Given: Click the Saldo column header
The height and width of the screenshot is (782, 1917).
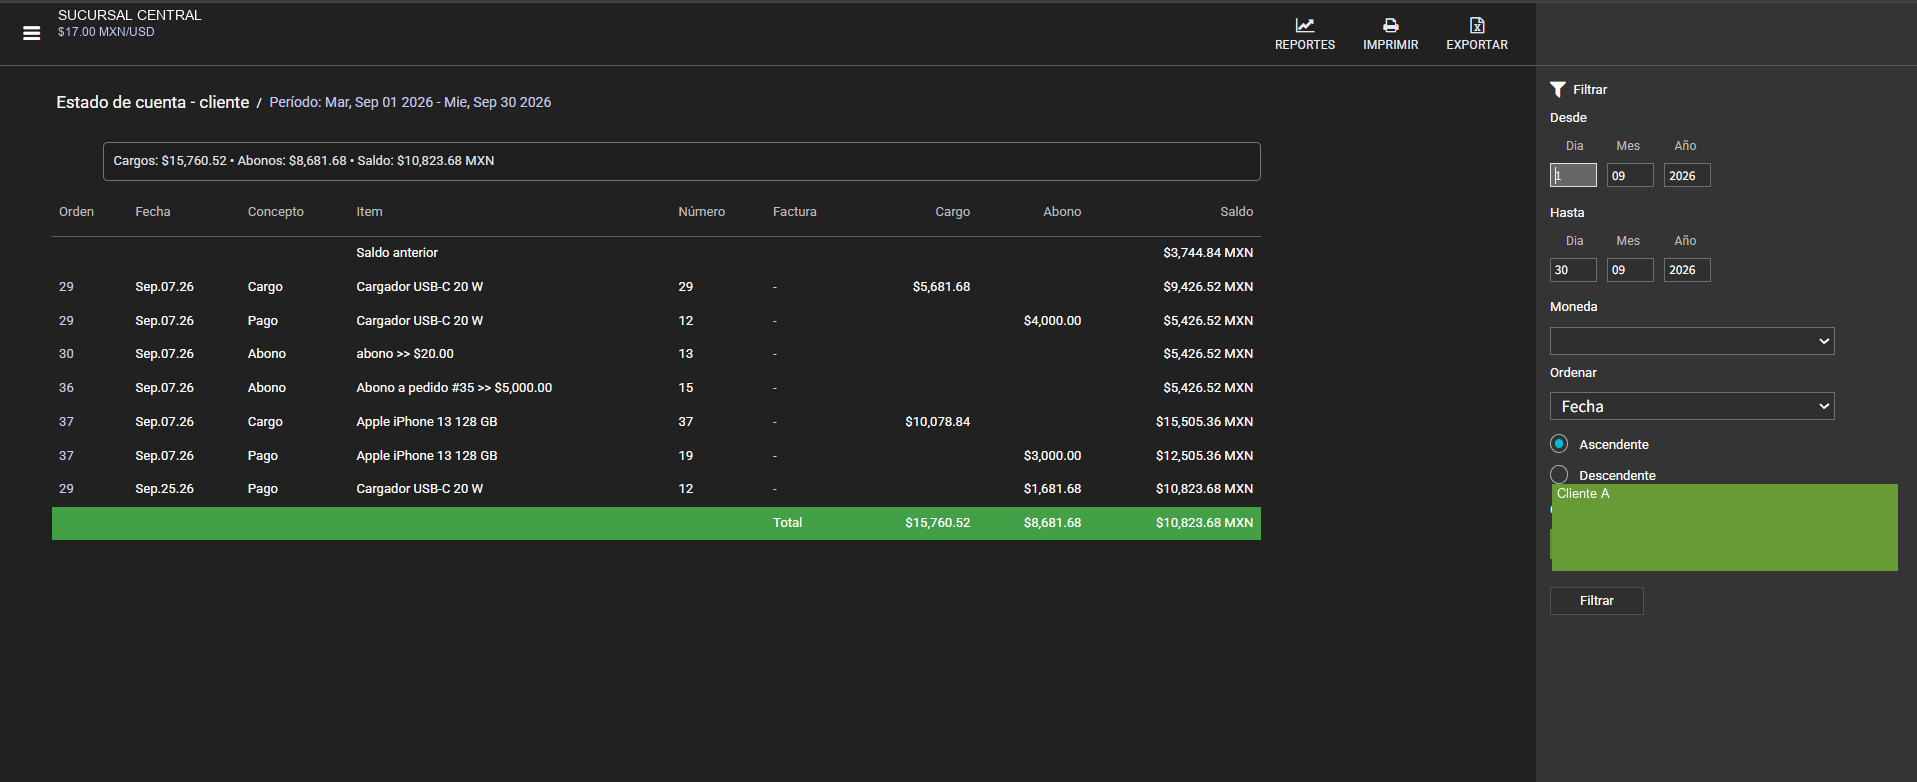Looking at the screenshot, I should (x=1237, y=212).
